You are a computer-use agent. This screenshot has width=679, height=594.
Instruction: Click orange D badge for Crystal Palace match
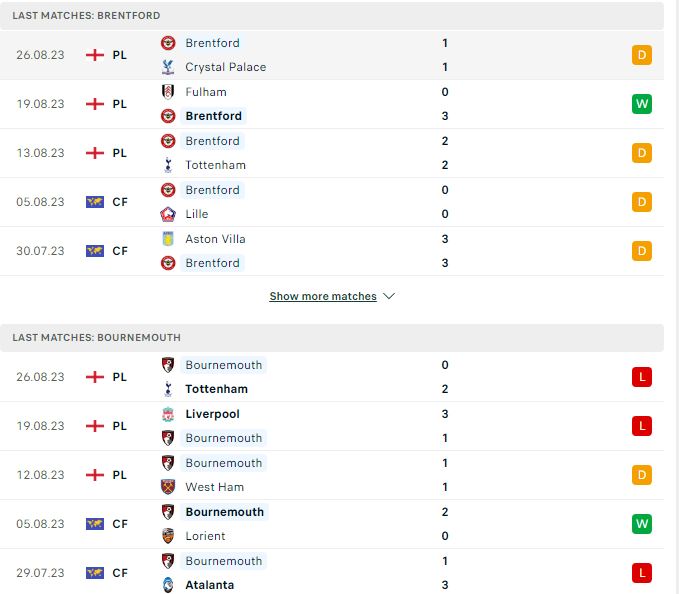(642, 55)
